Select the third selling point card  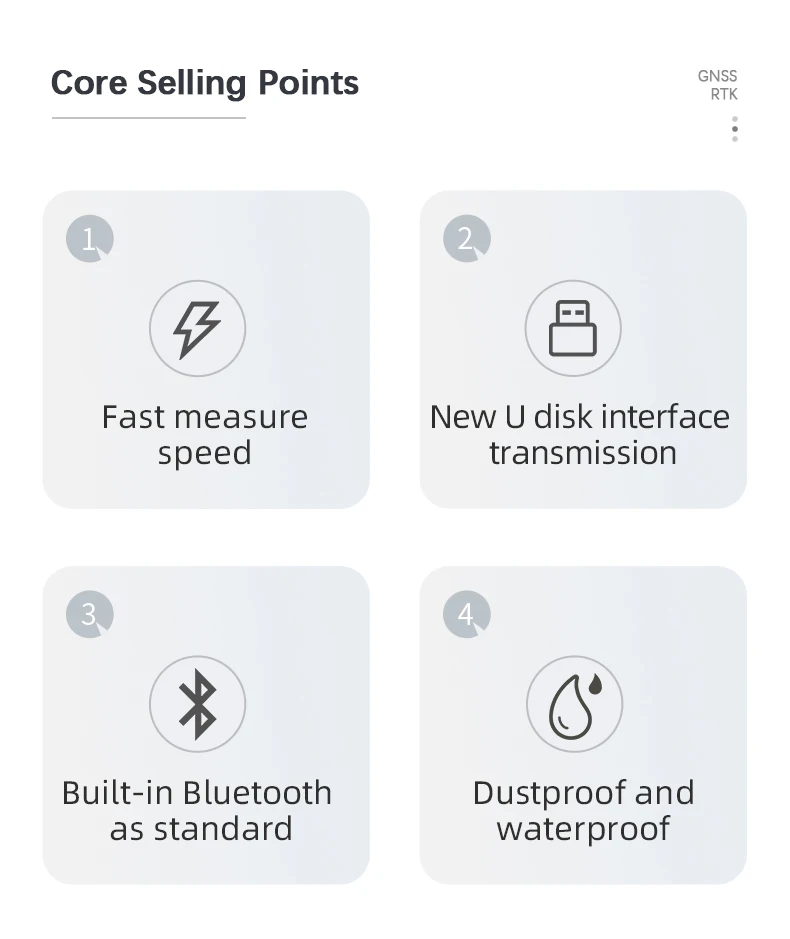click(x=206, y=725)
